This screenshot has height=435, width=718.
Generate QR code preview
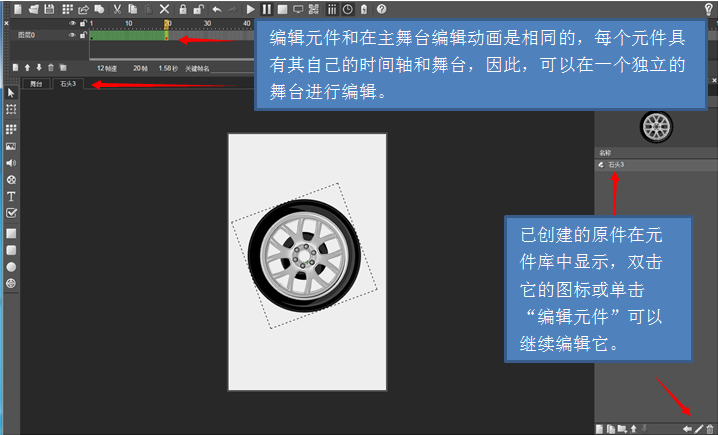tap(314, 9)
